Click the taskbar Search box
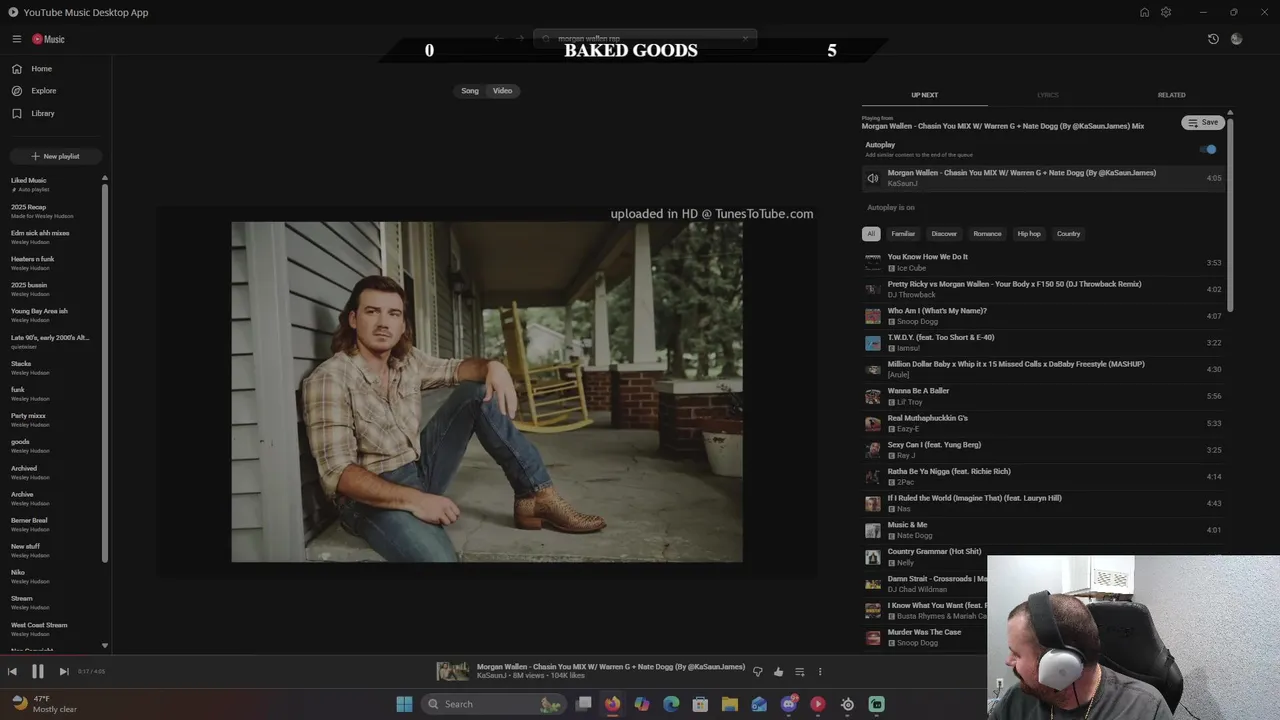 coord(495,704)
